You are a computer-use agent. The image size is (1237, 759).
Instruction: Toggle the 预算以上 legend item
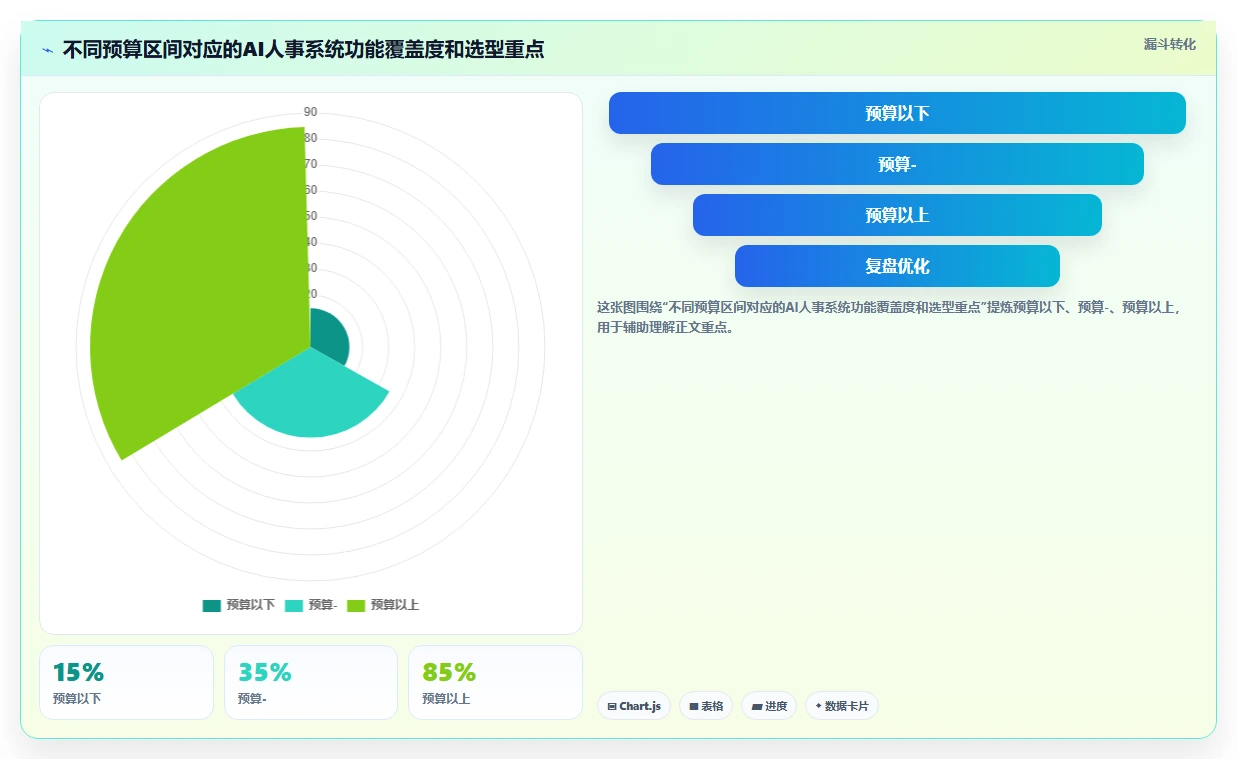pos(383,605)
